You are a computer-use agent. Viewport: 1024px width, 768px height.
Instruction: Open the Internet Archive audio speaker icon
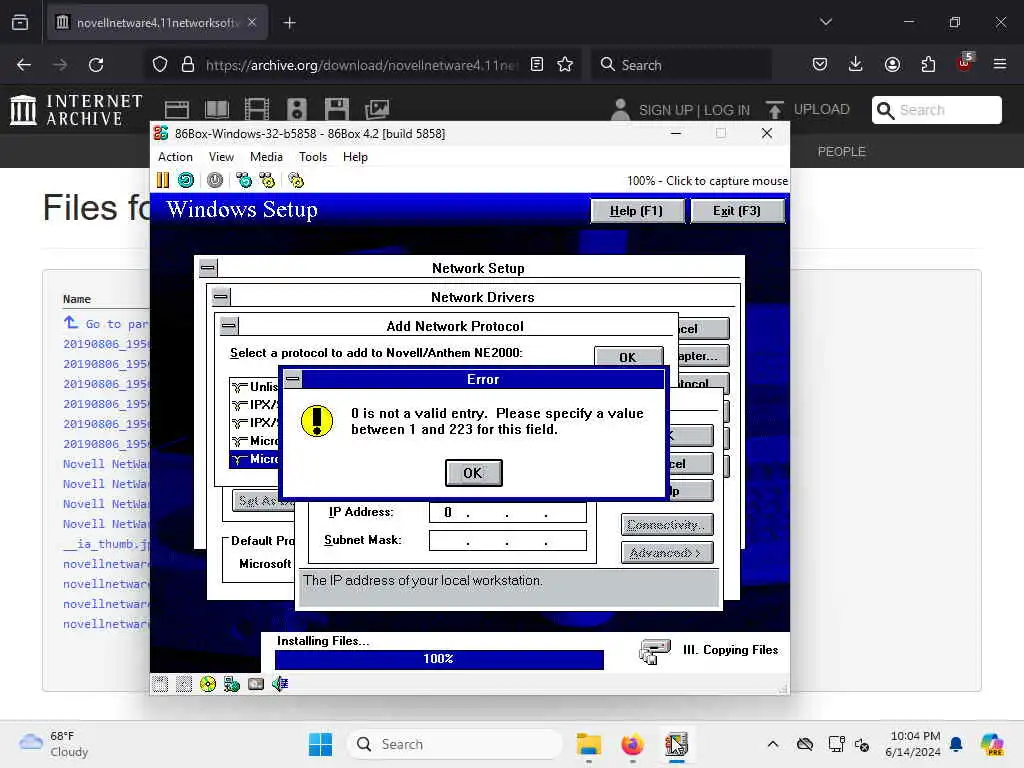click(296, 109)
